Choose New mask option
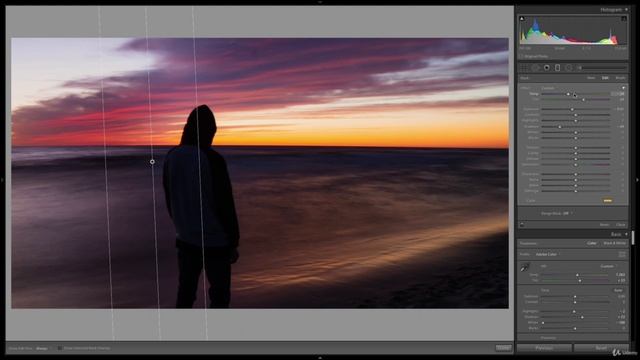The image size is (640, 360). (591, 78)
